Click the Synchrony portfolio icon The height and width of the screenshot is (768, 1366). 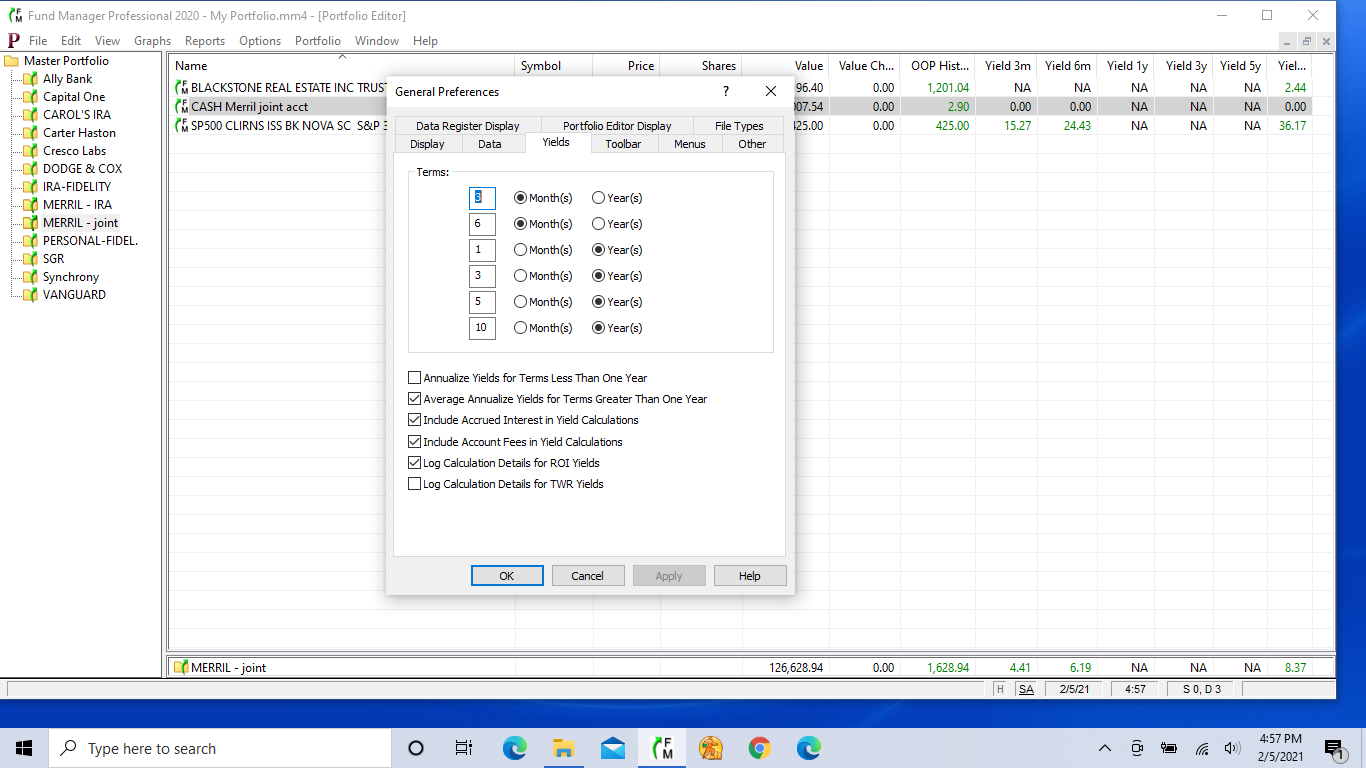pos(31,277)
